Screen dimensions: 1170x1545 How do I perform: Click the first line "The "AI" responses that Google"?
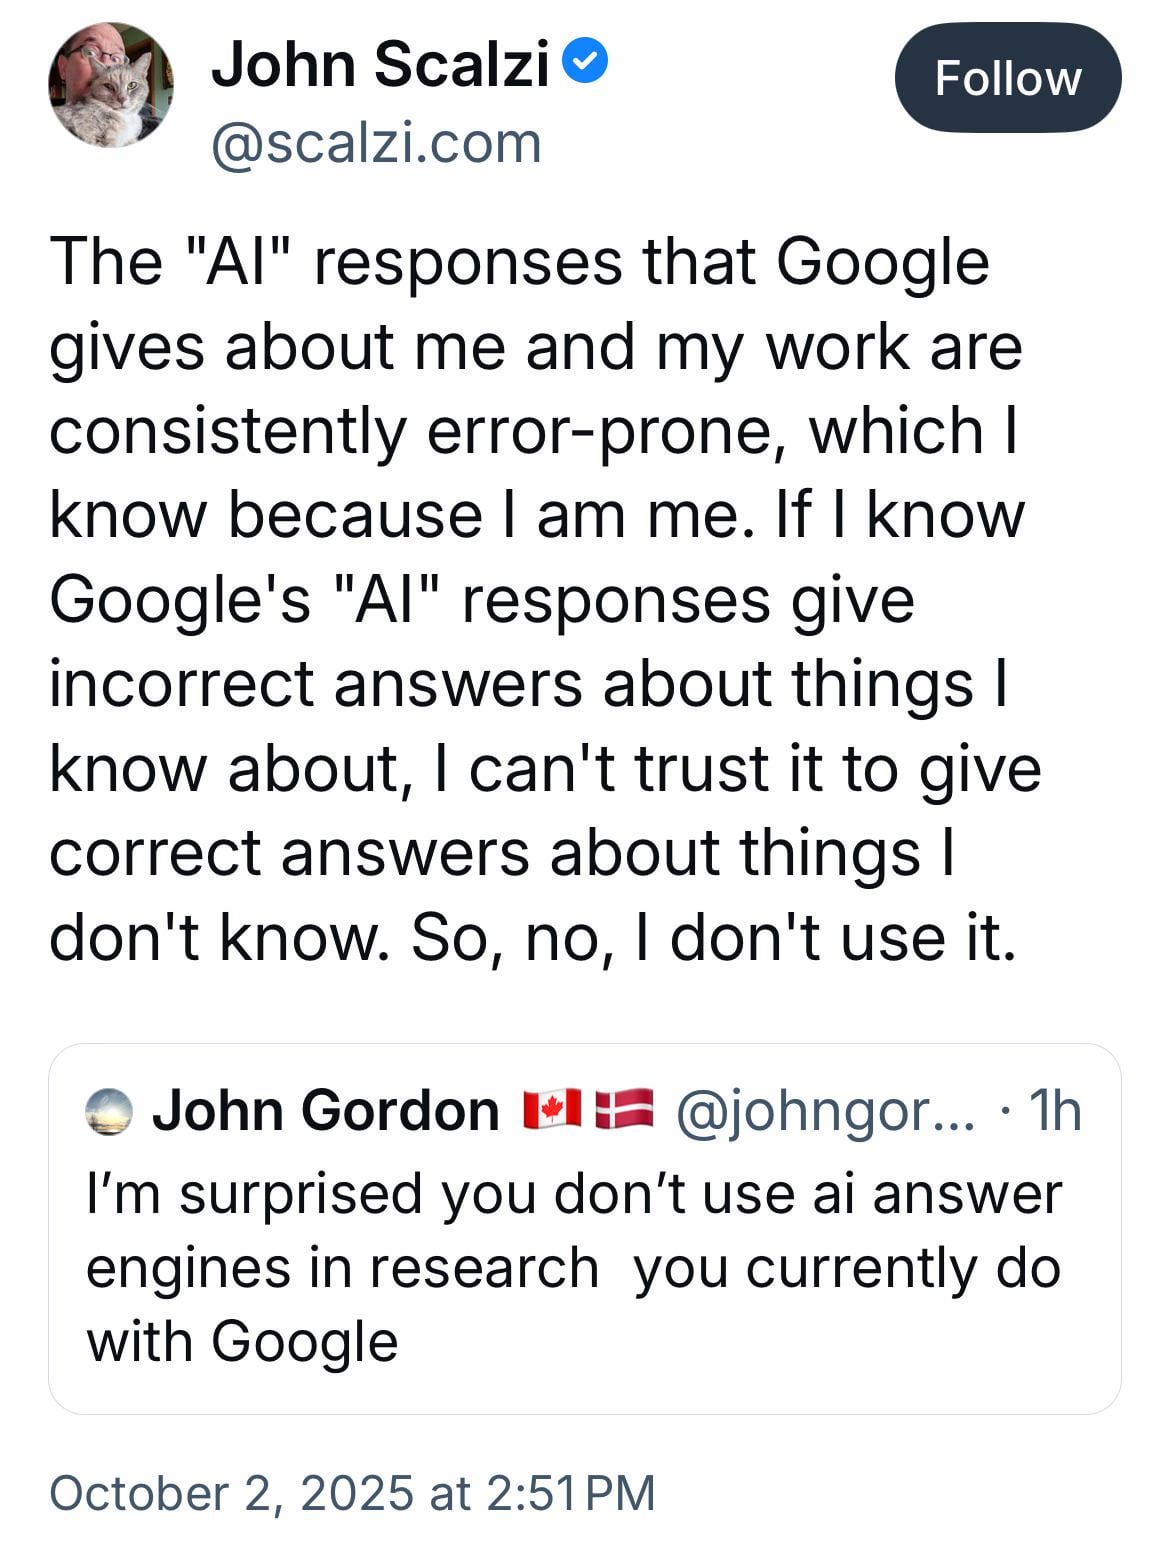click(x=519, y=262)
